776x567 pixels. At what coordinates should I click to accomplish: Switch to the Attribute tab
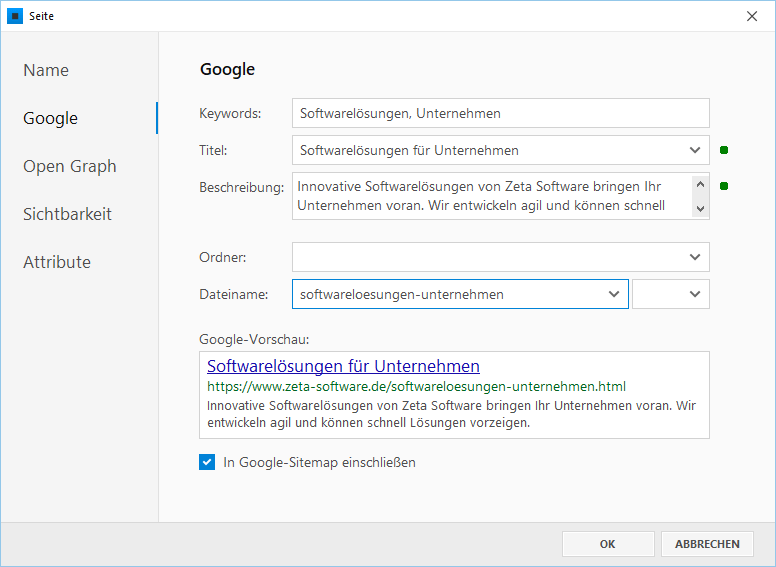tap(57, 262)
